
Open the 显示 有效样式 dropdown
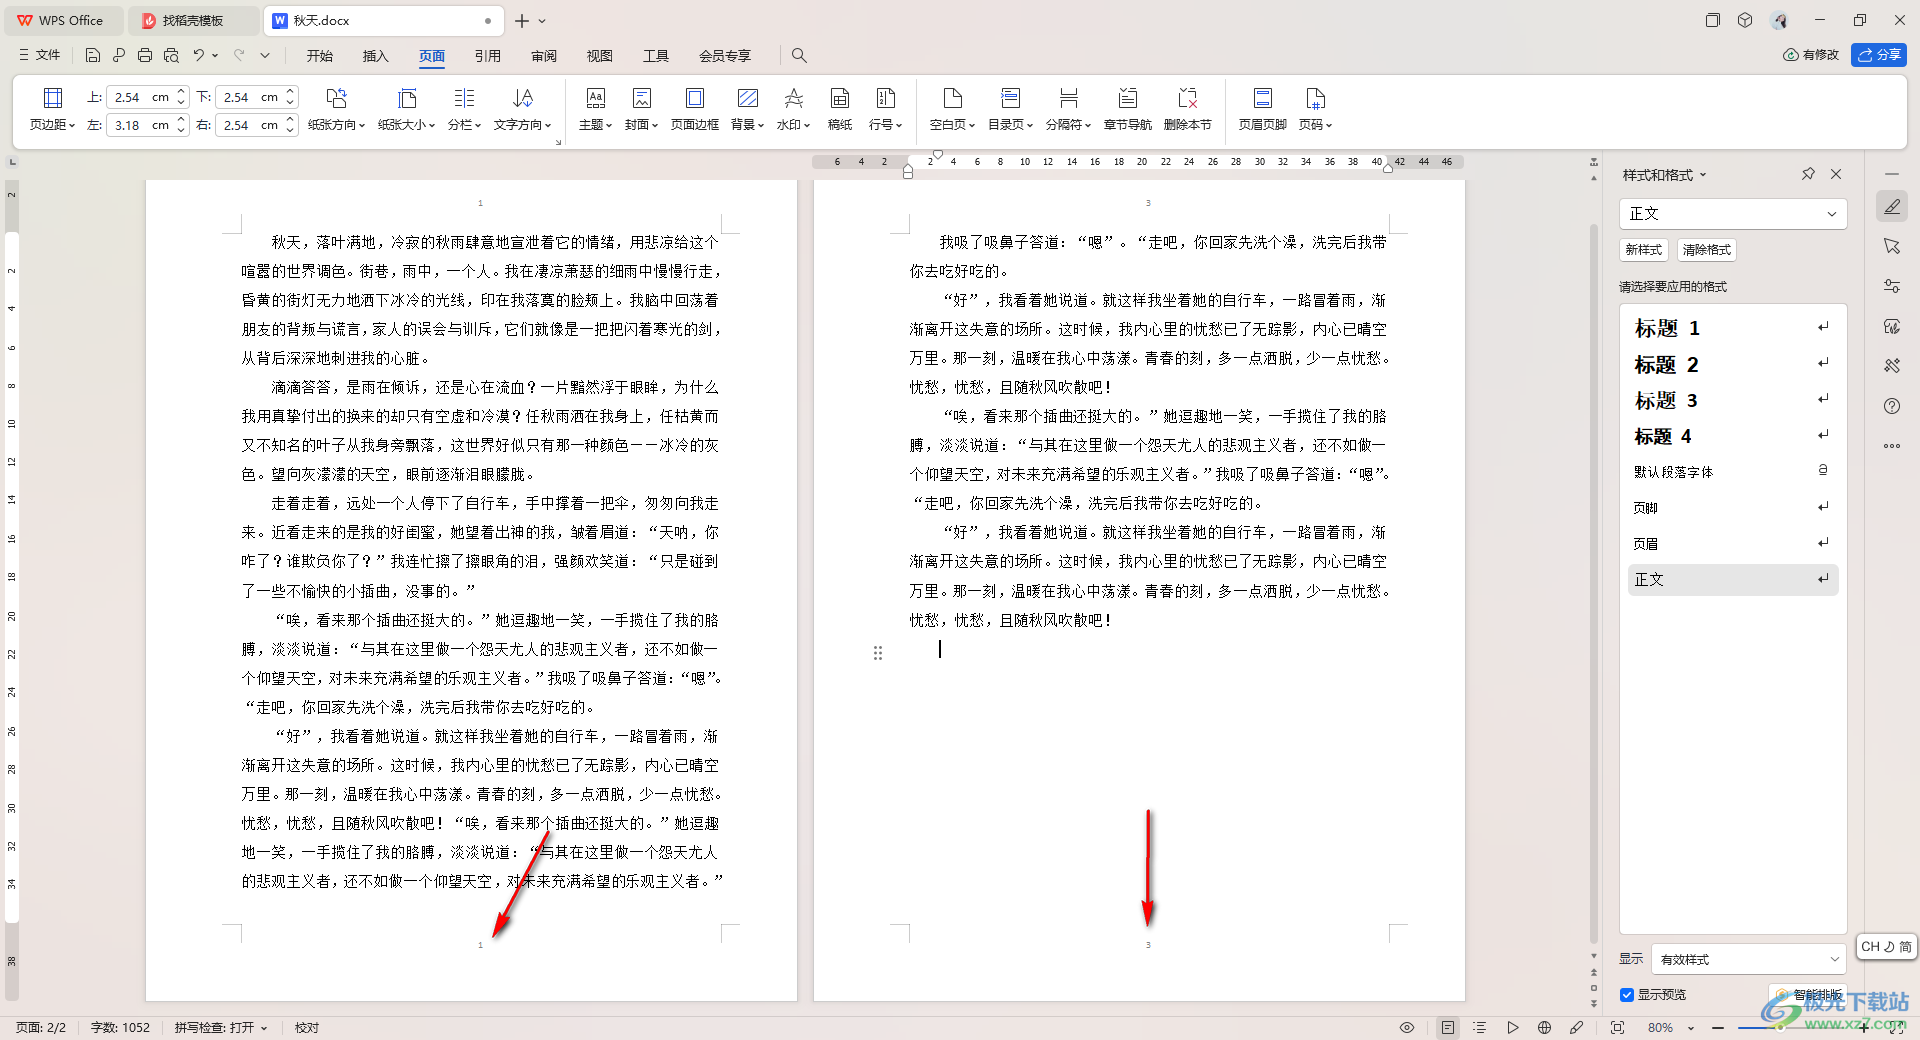tap(1748, 959)
